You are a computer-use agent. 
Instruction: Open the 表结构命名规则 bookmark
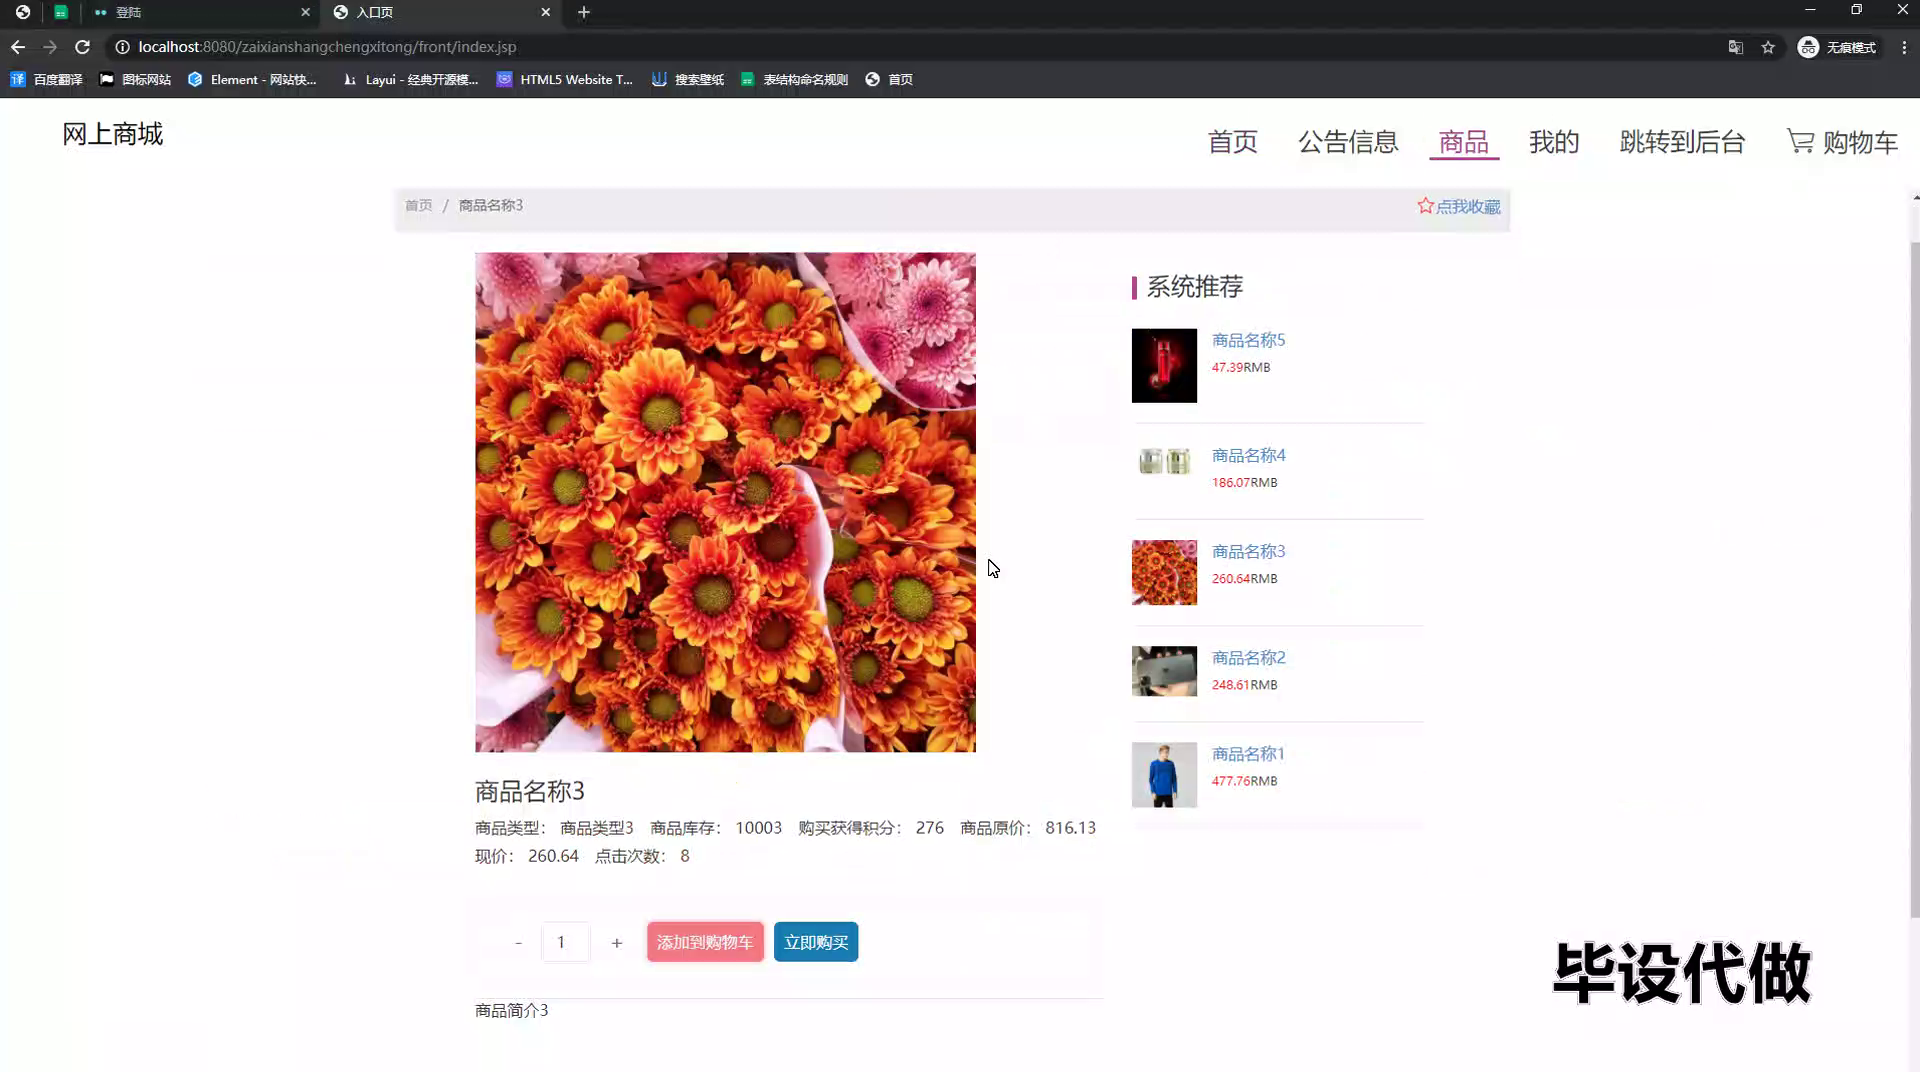pyautogui.click(x=794, y=79)
